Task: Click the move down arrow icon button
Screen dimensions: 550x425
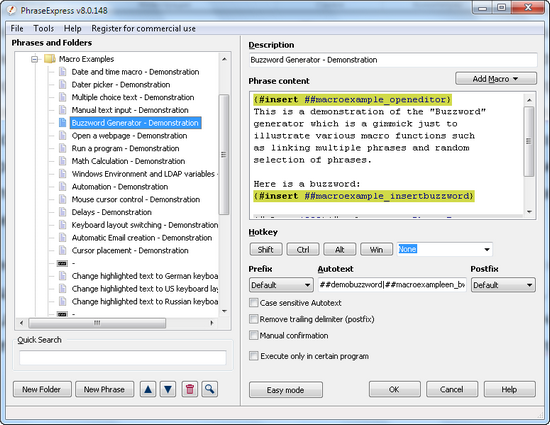Action: (x=168, y=389)
